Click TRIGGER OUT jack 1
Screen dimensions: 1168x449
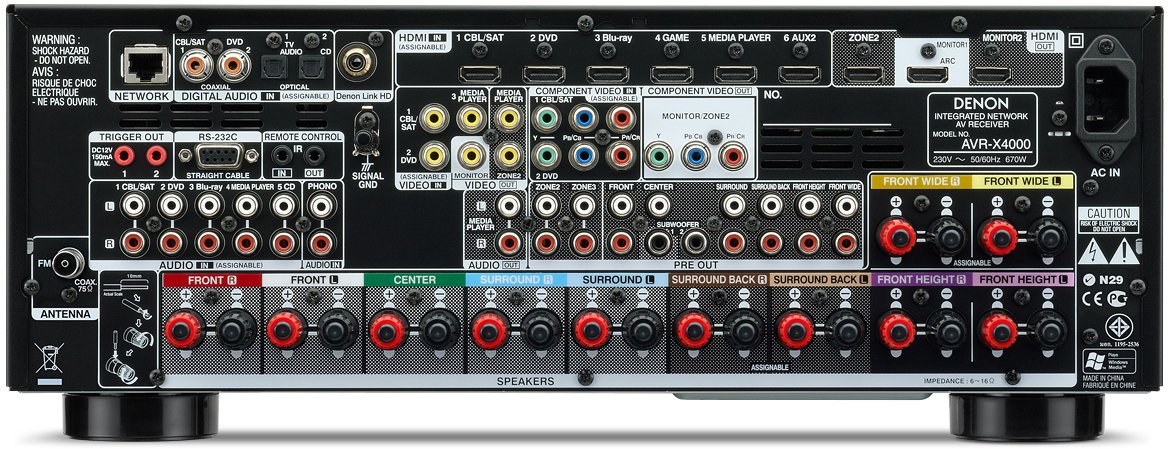[x=124, y=156]
